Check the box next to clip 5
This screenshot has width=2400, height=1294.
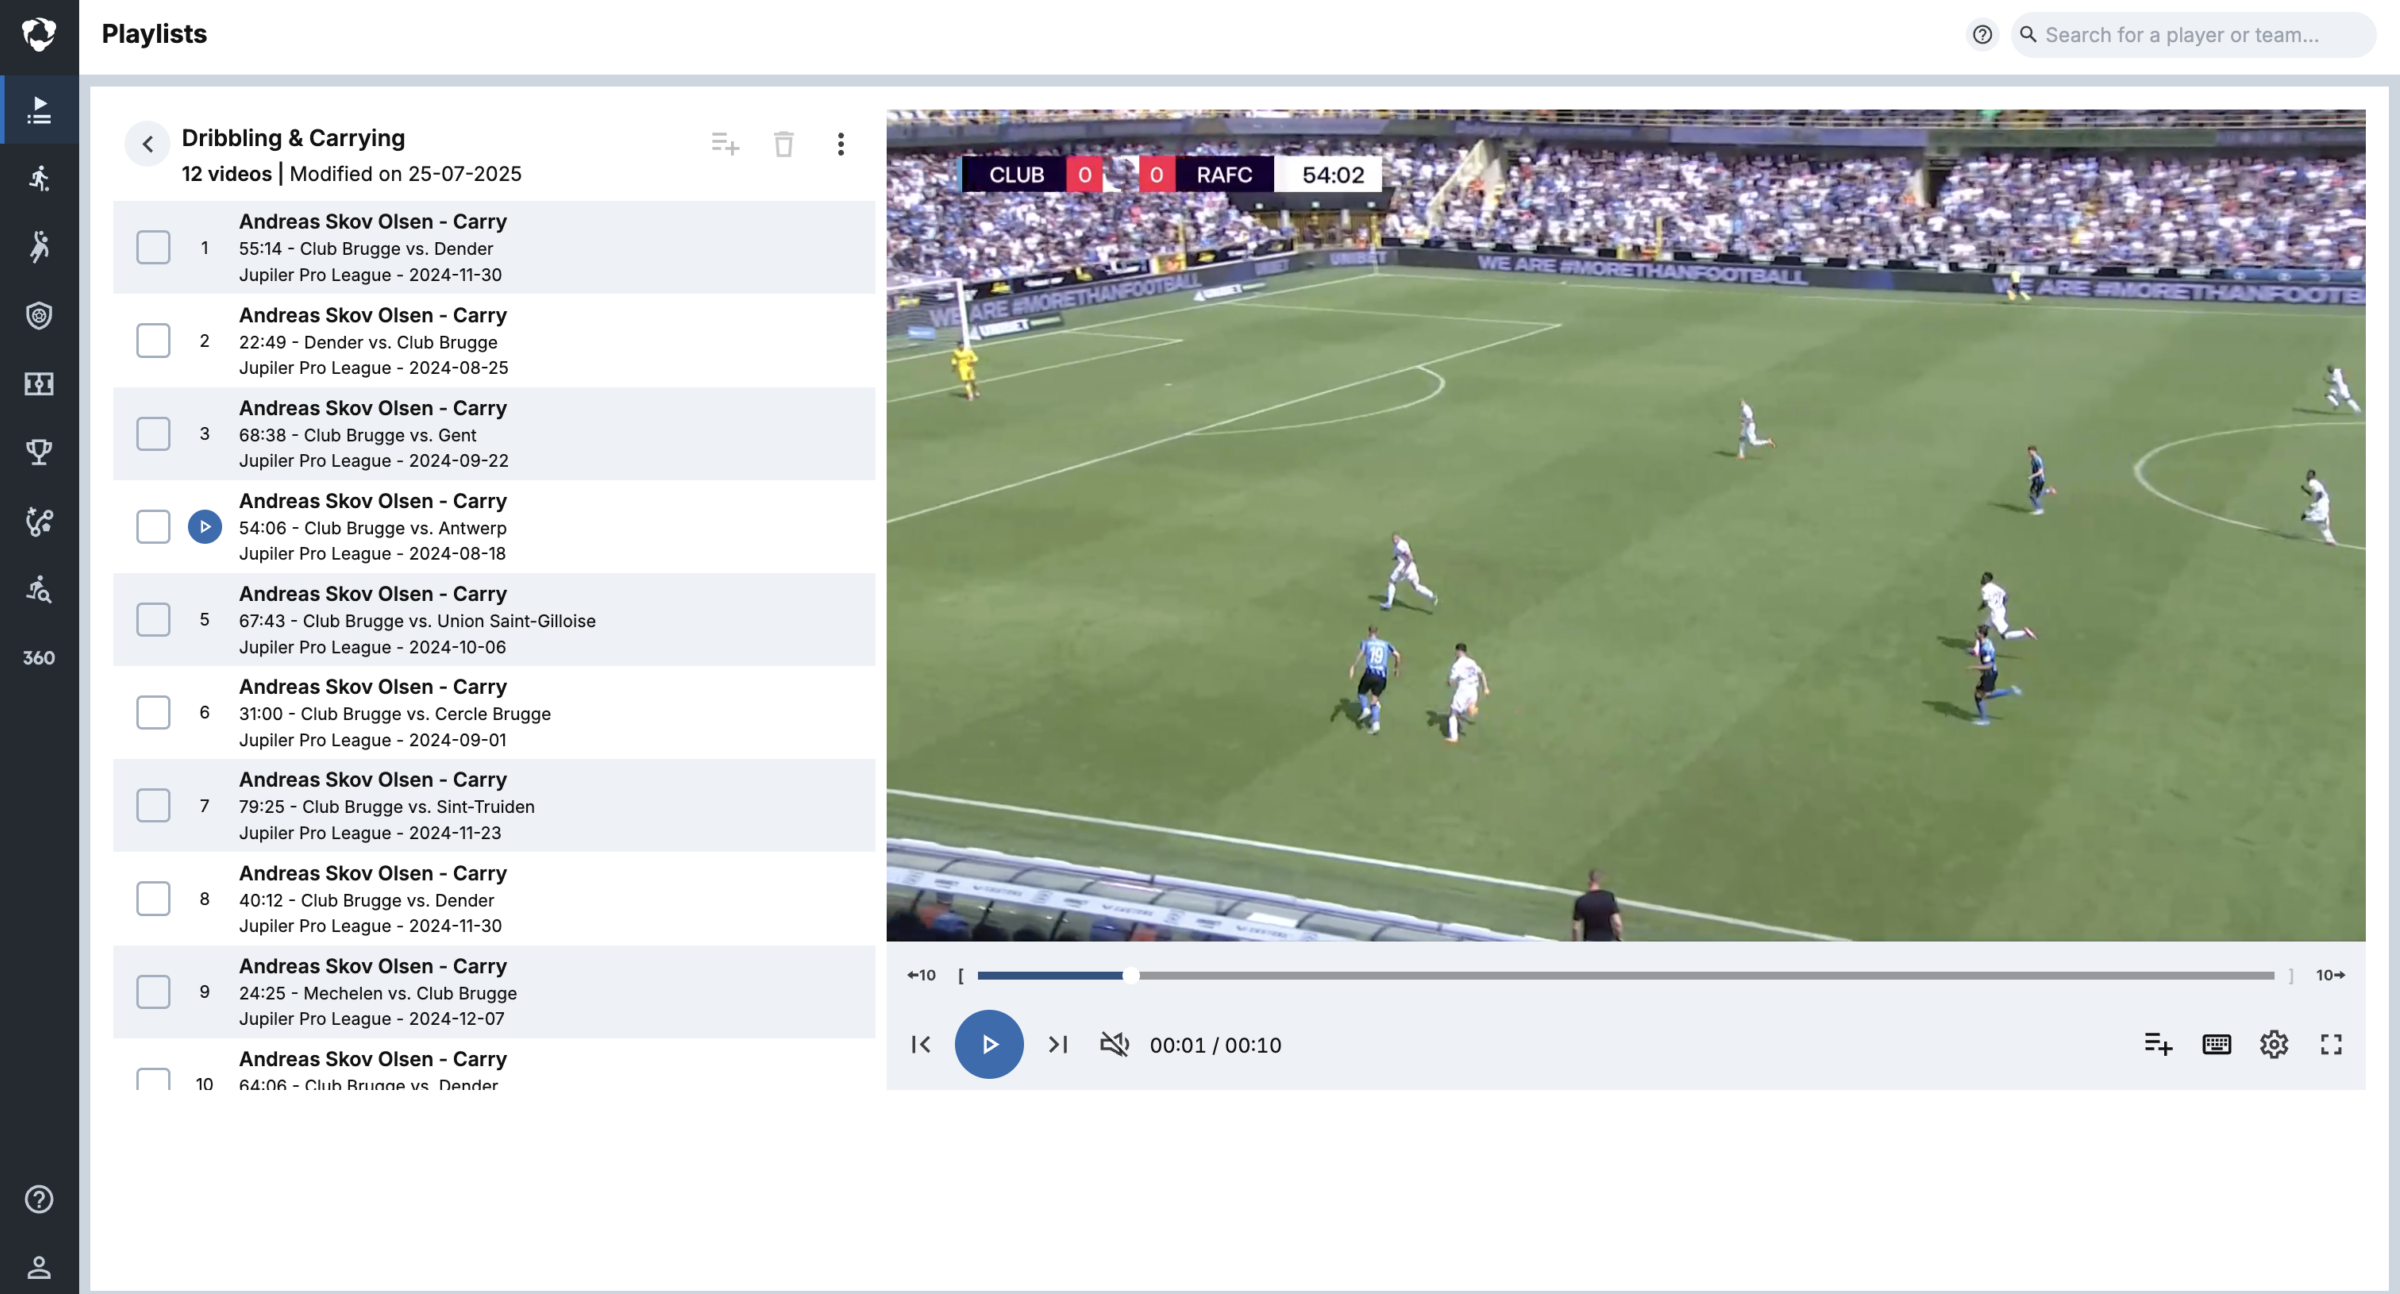pos(153,619)
